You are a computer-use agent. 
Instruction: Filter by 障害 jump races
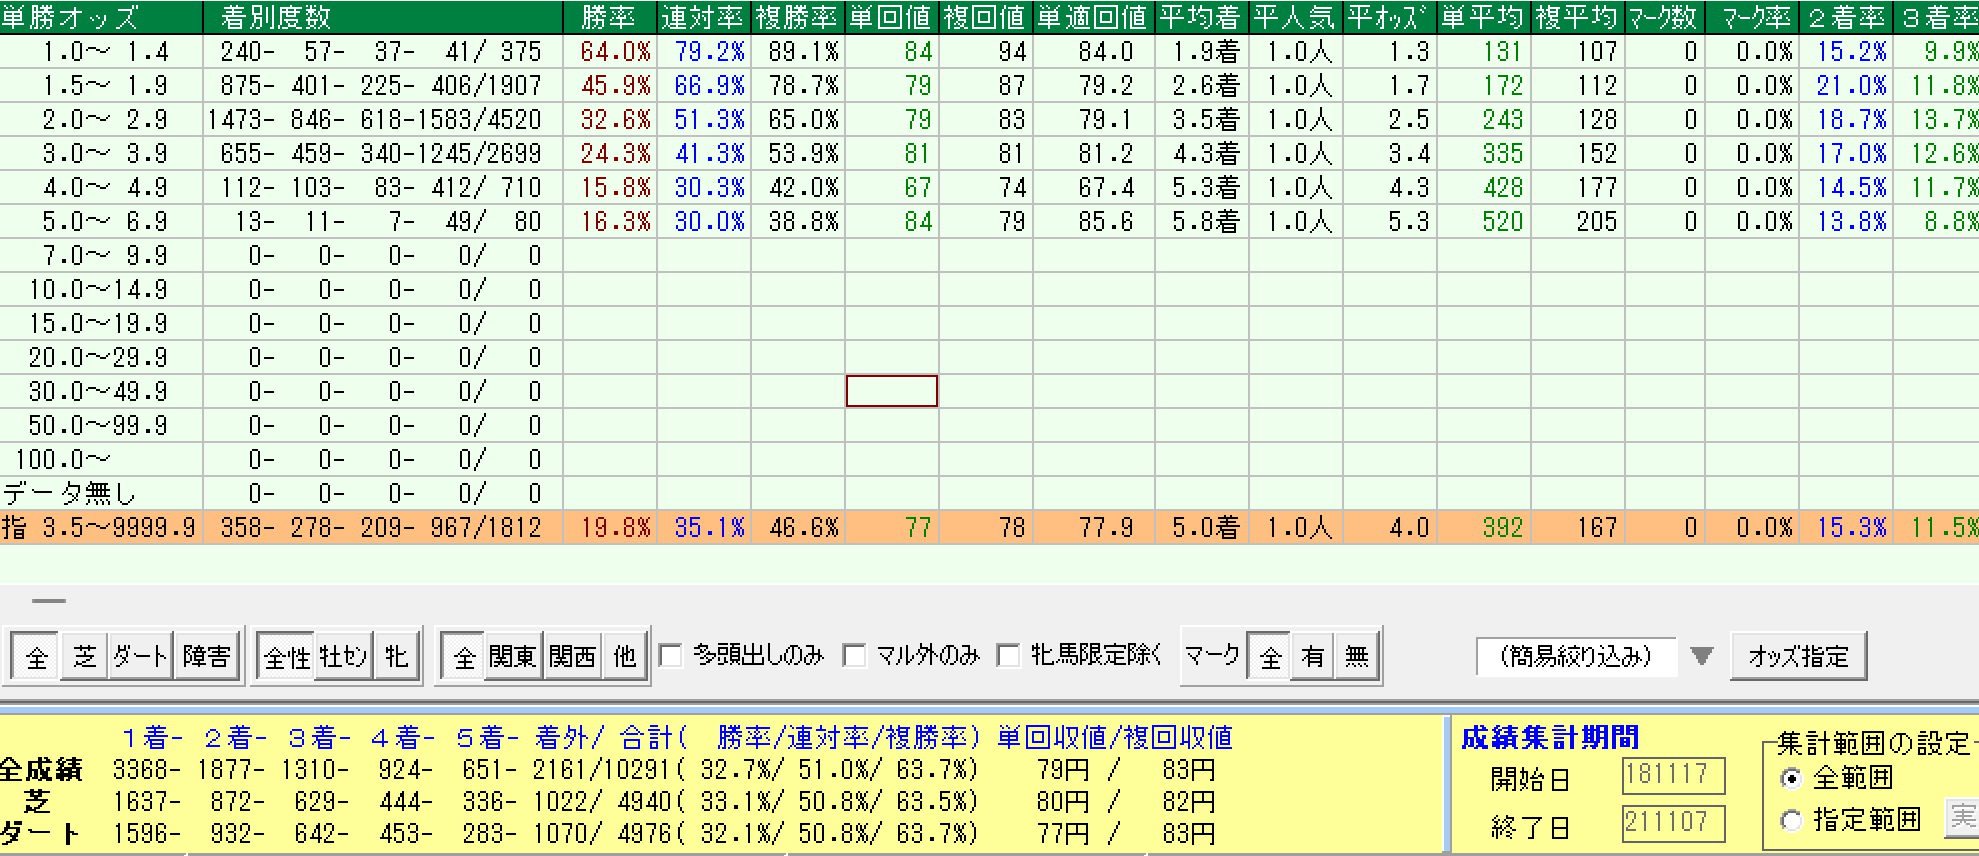(207, 657)
